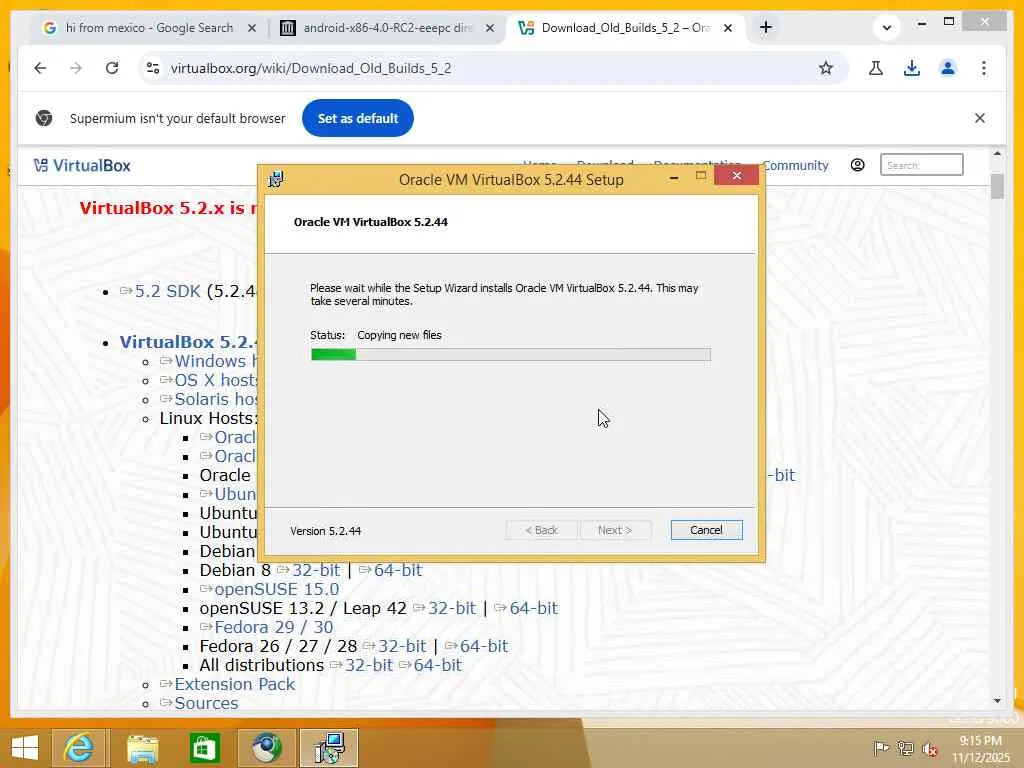This screenshot has height=768, width=1024.
Task: Close the Download_Old_Builds_5_2 tab
Action: click(x=728, y=28)
